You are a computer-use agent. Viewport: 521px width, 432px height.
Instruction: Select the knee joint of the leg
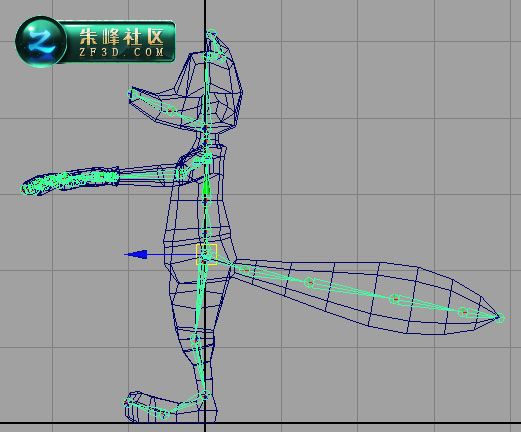195,340
